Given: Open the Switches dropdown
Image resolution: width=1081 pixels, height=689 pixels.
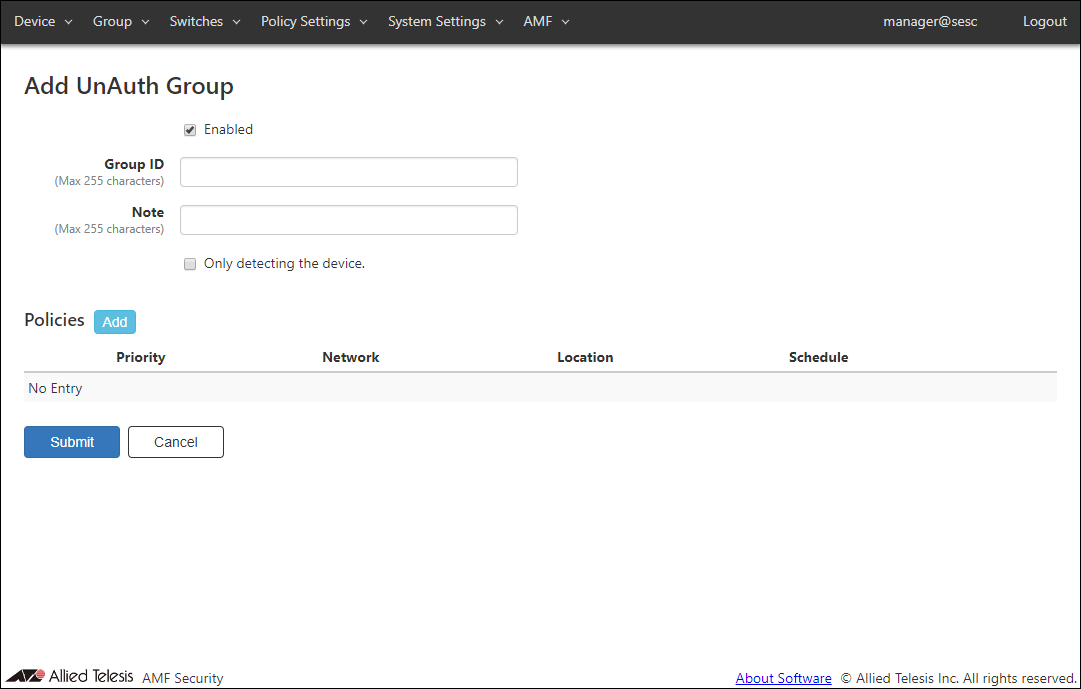Looking at the screenshot, I should [x=205, y=22].
